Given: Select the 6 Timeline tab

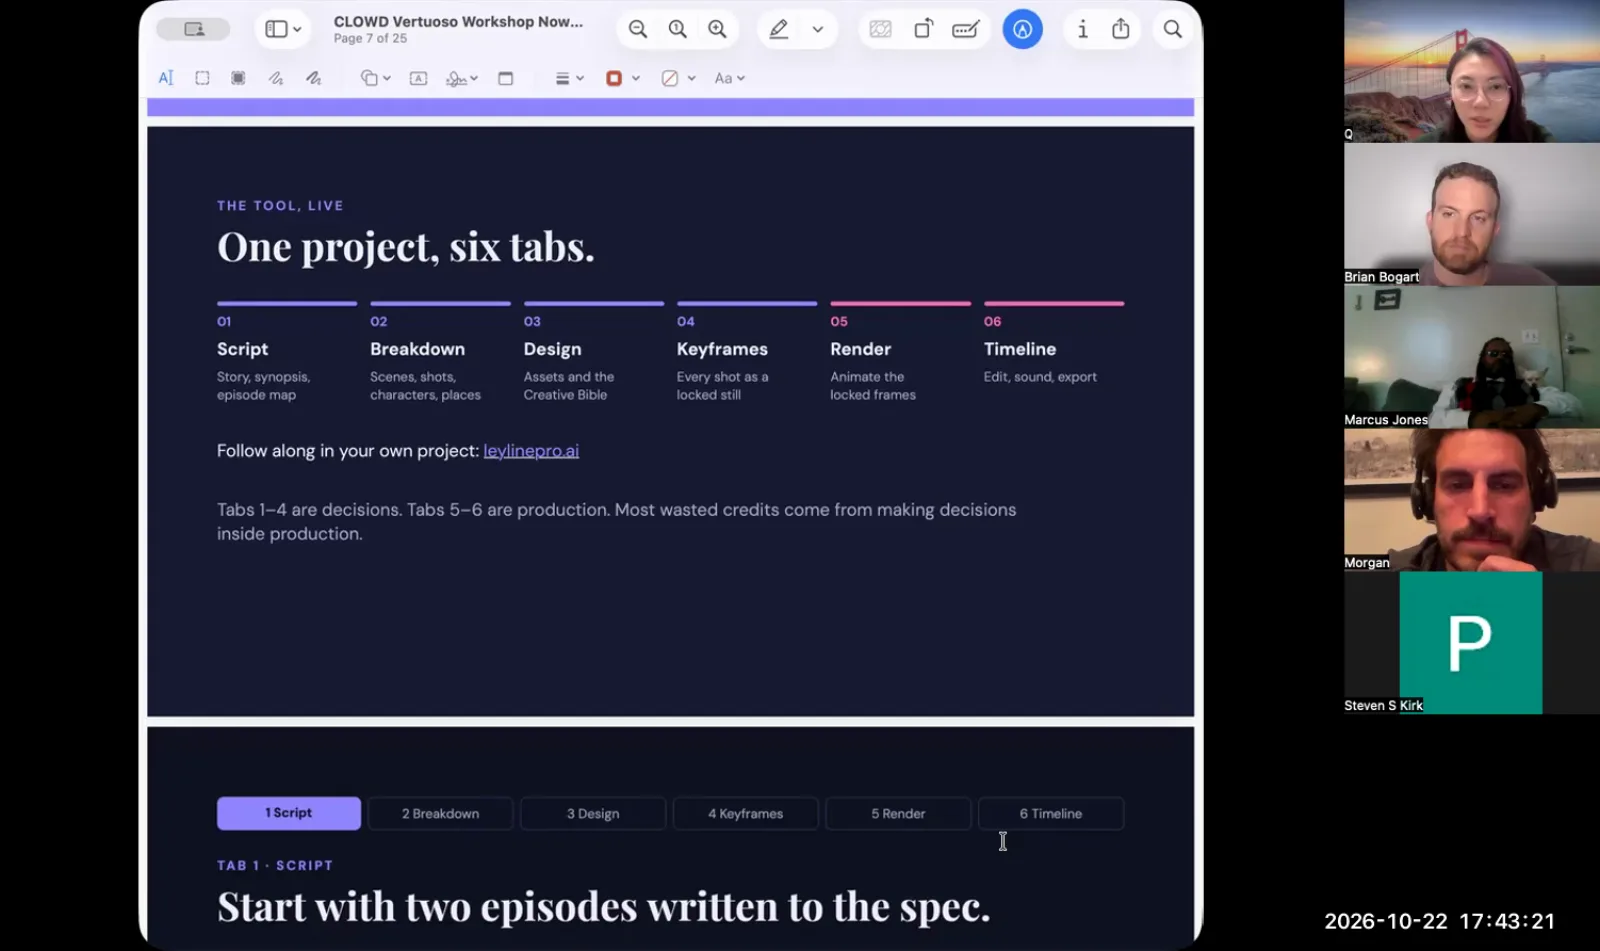Looking at the screenshot, I should click(x=1051, y=814).
